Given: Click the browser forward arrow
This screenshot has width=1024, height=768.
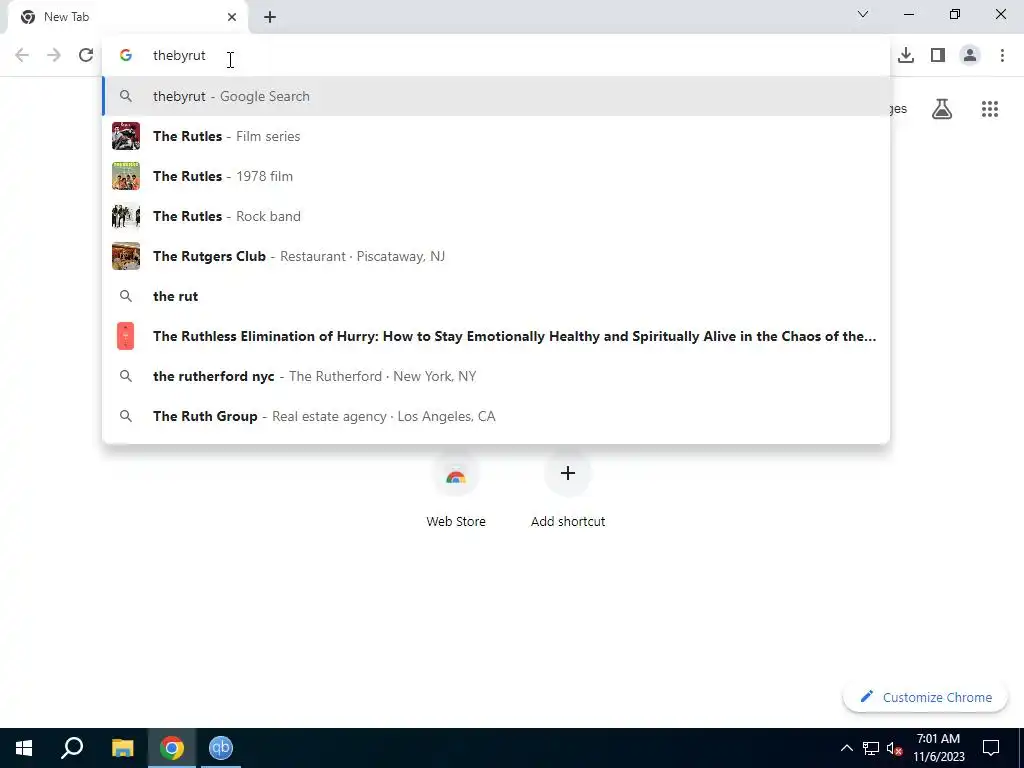Looking at the screenshot, I should 54,55.
